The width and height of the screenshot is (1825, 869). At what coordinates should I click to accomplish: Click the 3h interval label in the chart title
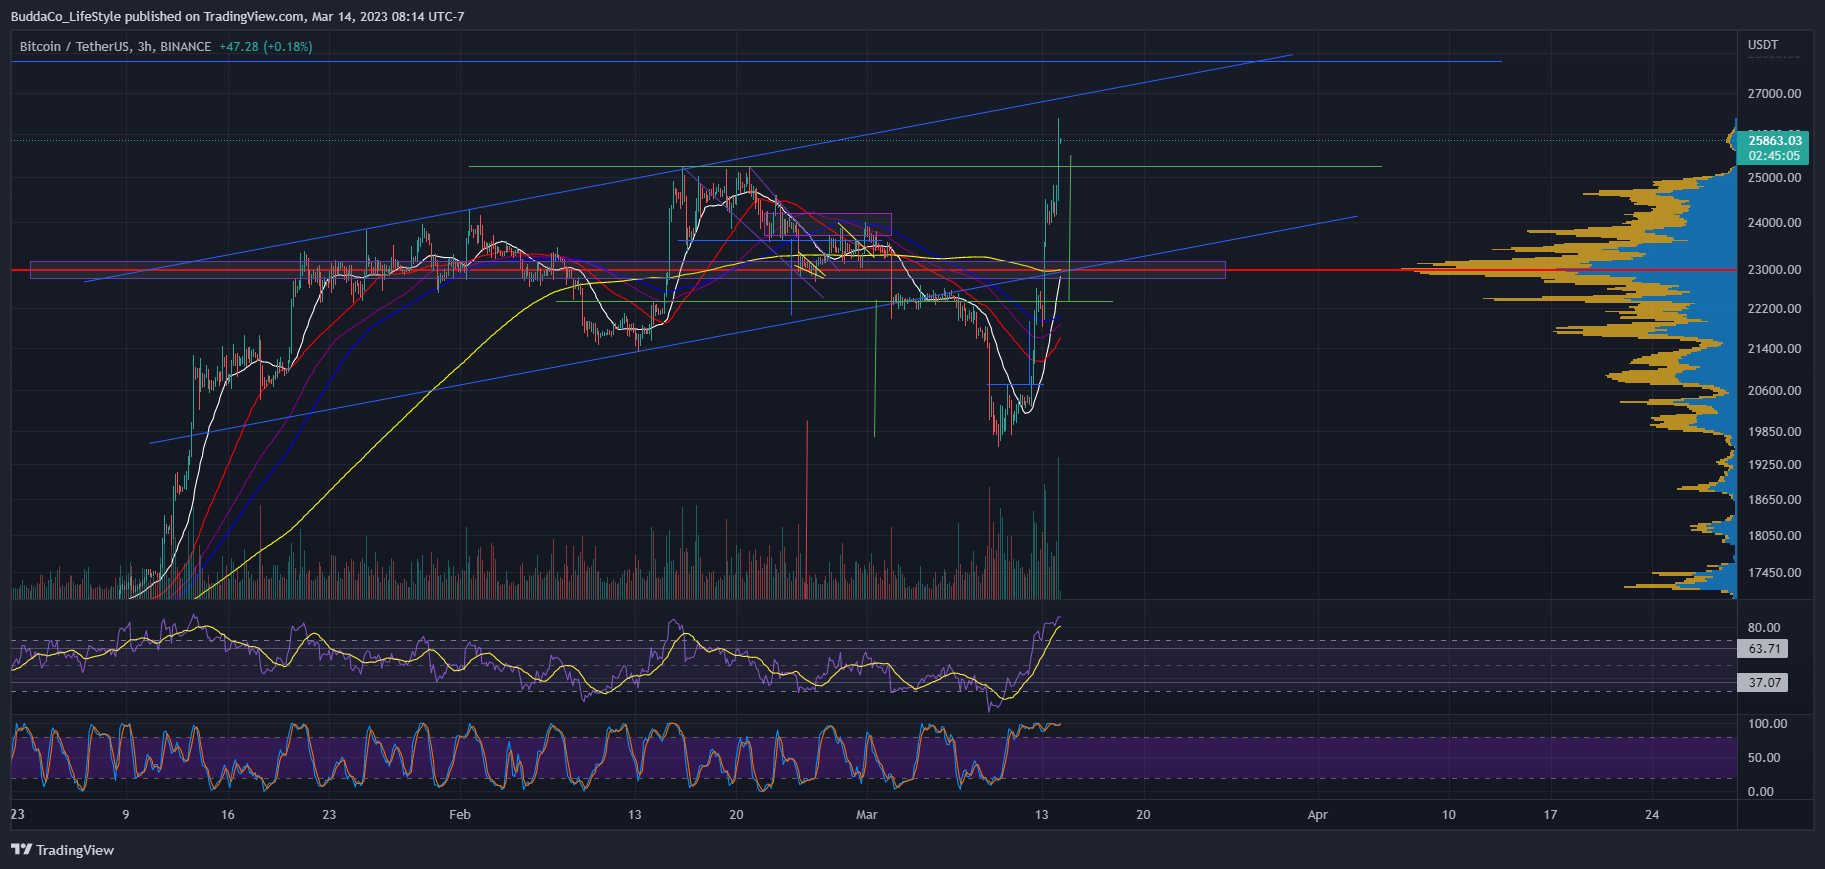(x=146, y=47)
